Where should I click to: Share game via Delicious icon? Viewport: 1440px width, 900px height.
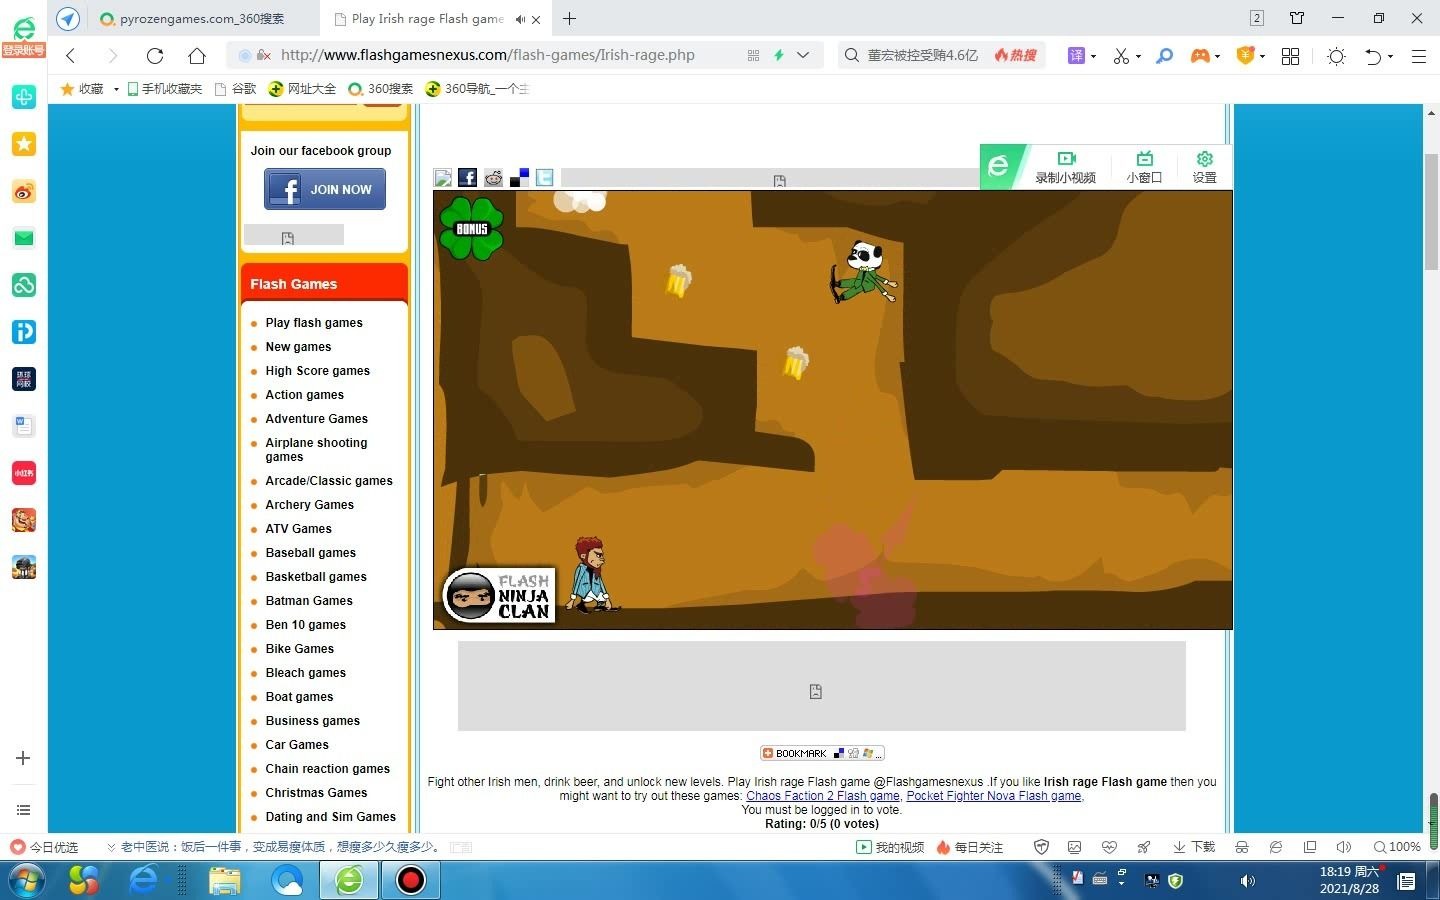[x=519, y=177]
